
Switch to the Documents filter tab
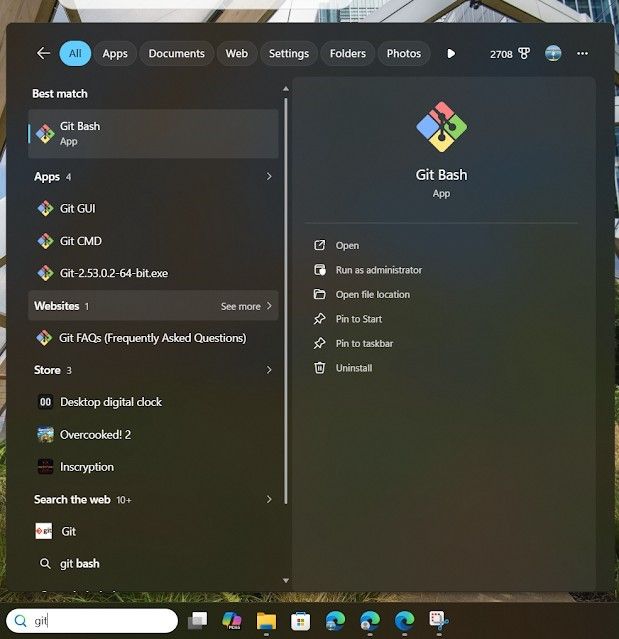pyautogui.click(x=176, y=54)
